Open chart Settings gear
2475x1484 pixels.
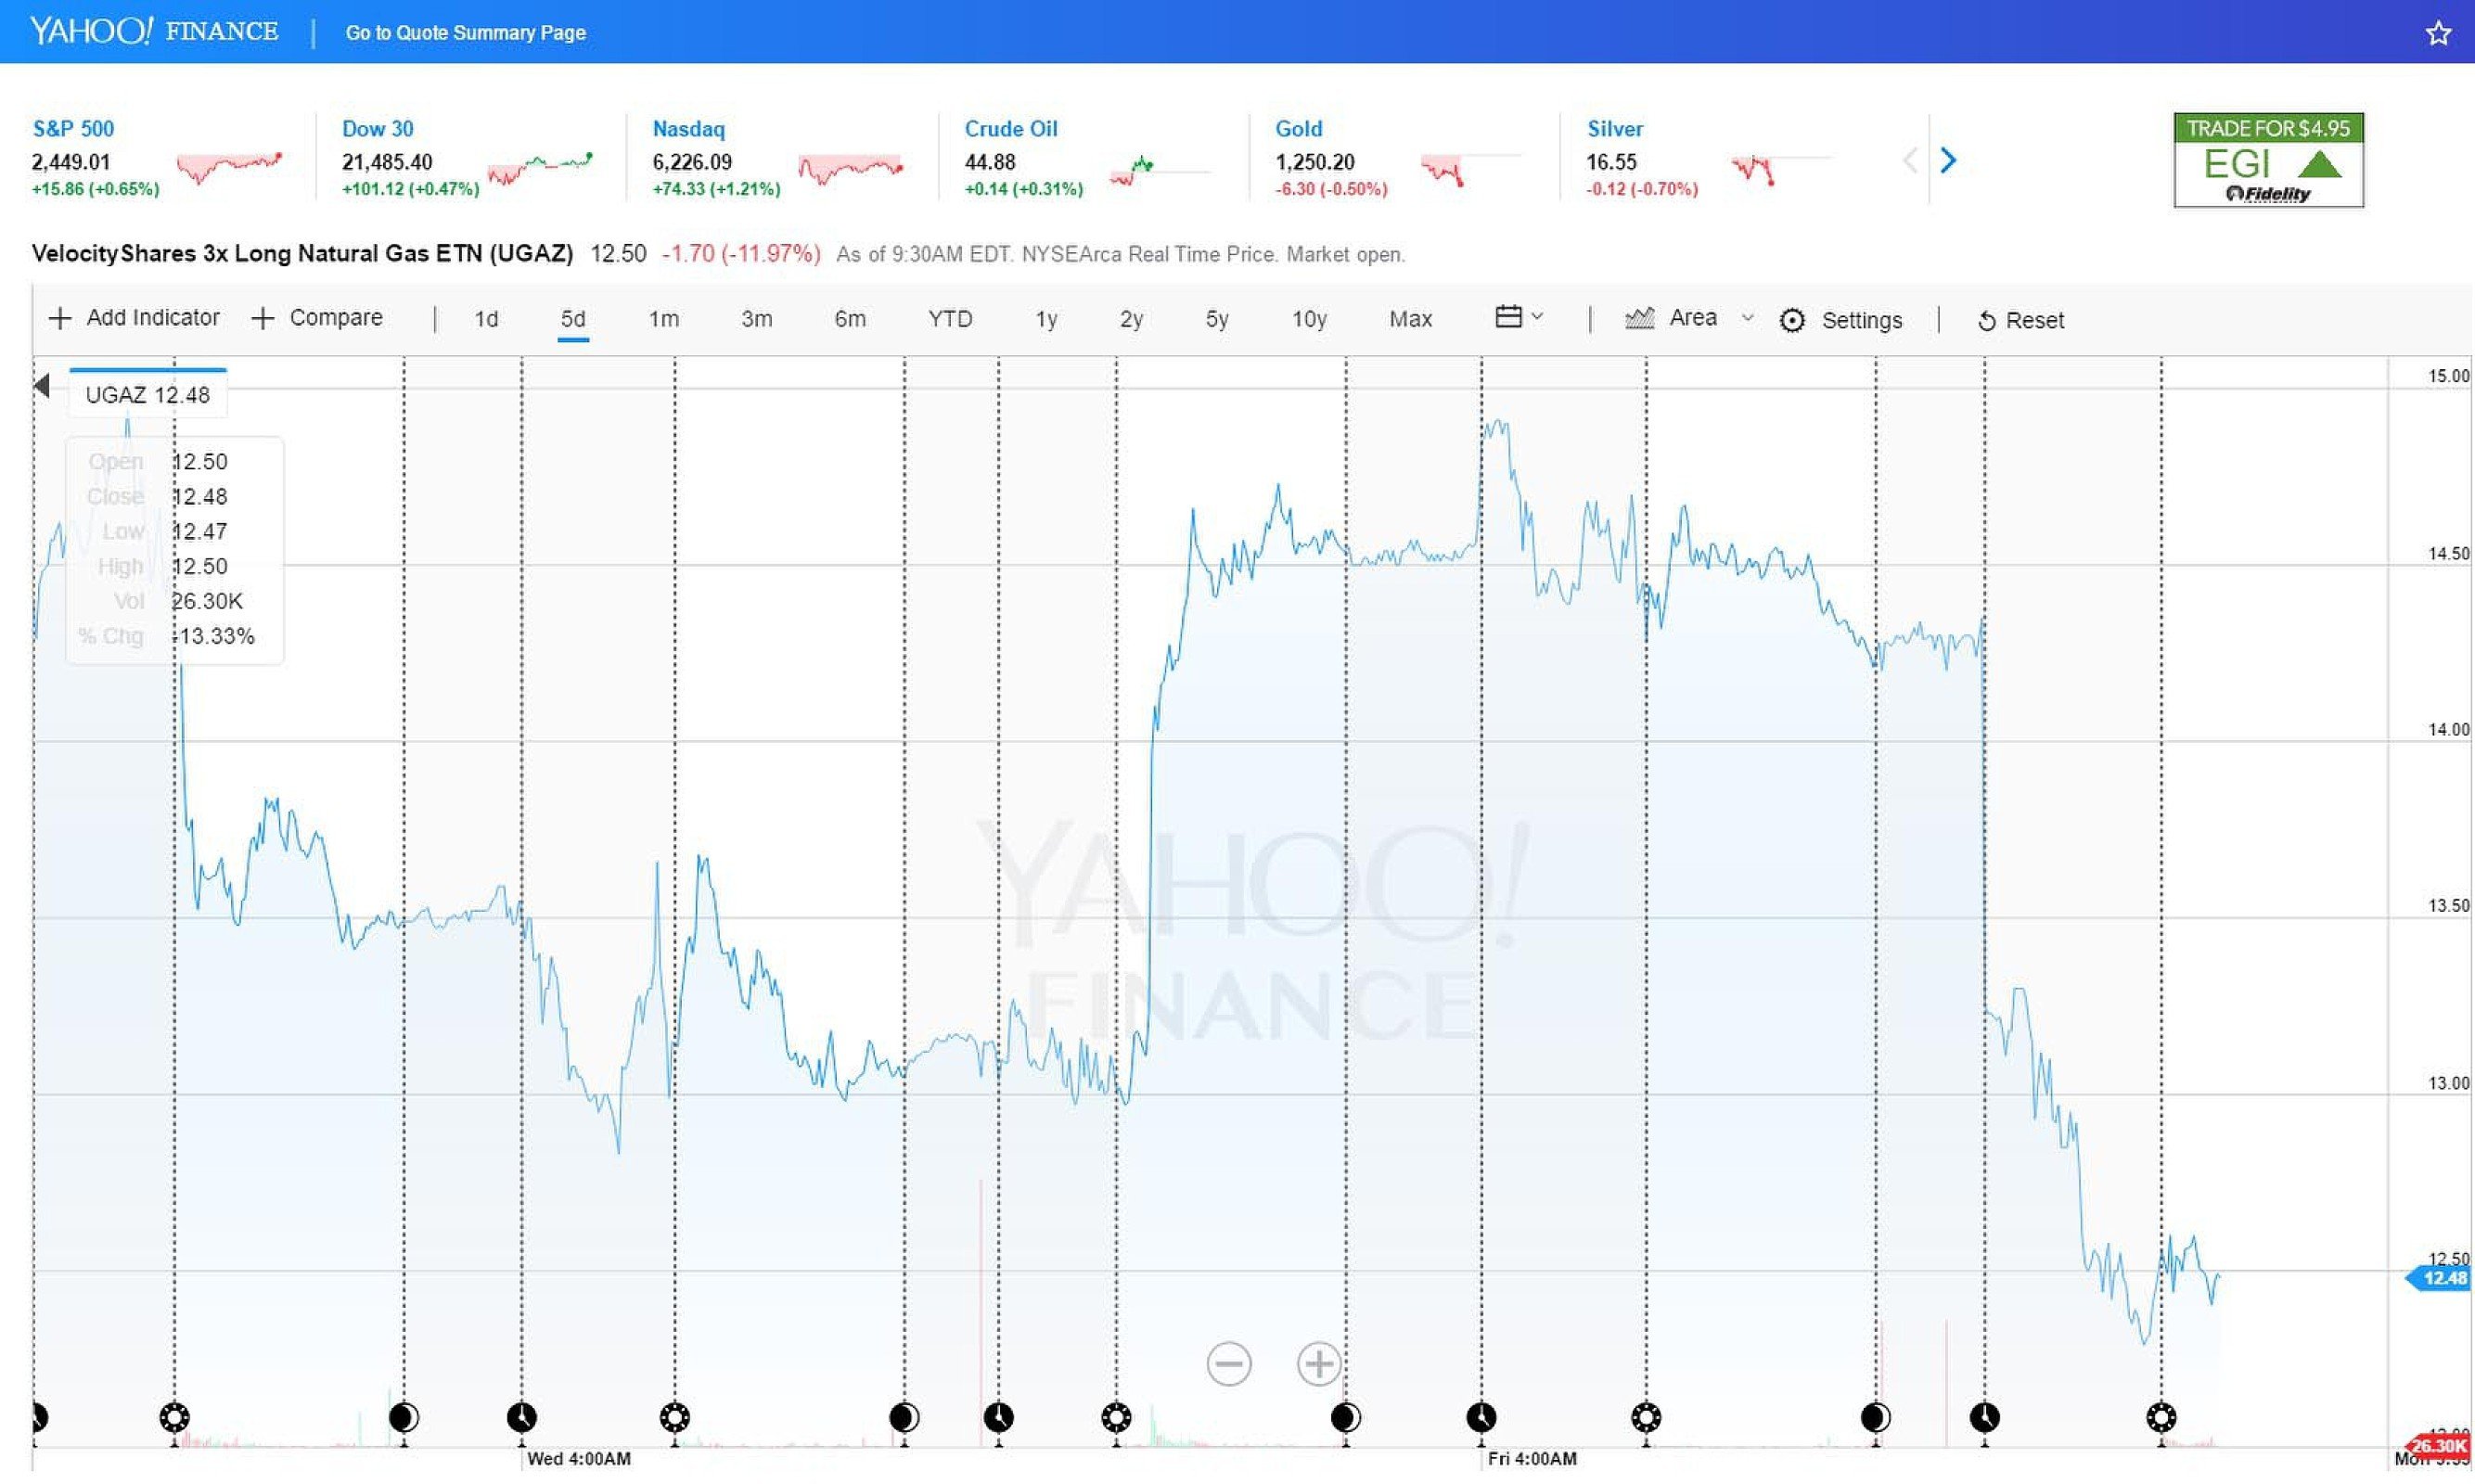pos(1841,320)
